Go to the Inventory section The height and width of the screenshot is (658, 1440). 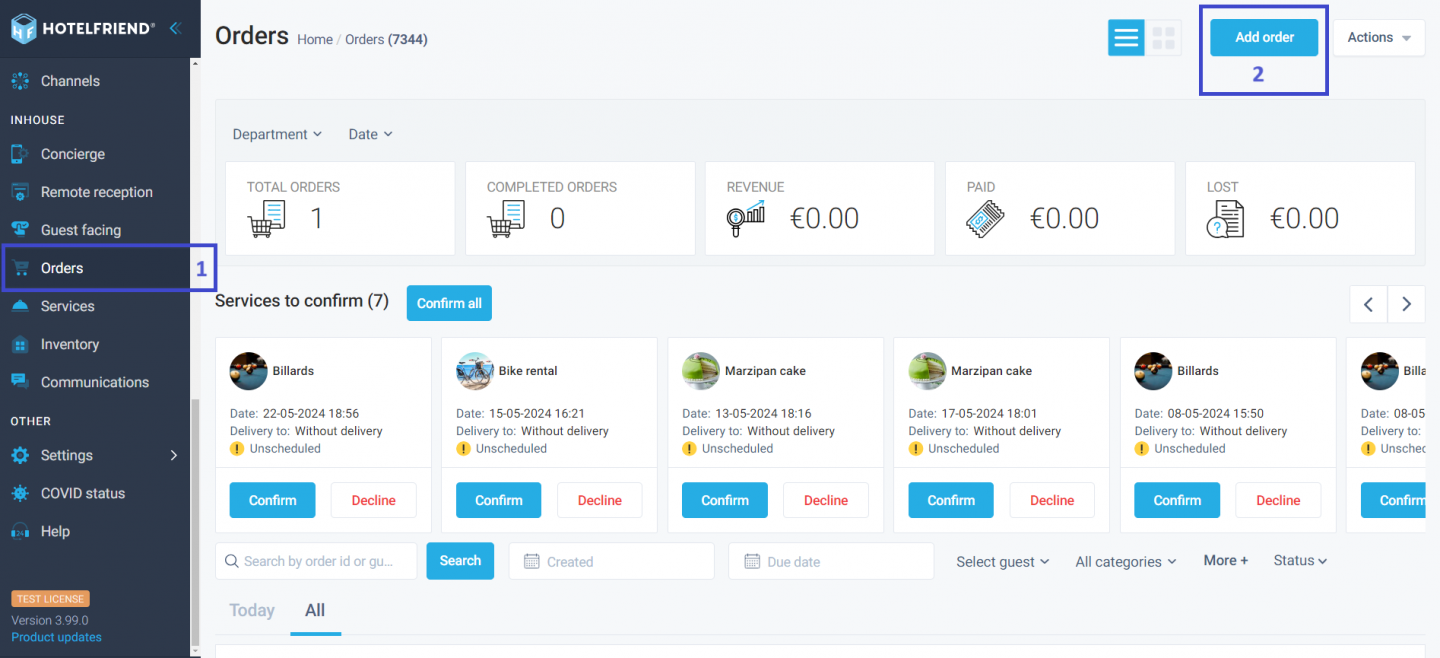click(x=70, y=344)
